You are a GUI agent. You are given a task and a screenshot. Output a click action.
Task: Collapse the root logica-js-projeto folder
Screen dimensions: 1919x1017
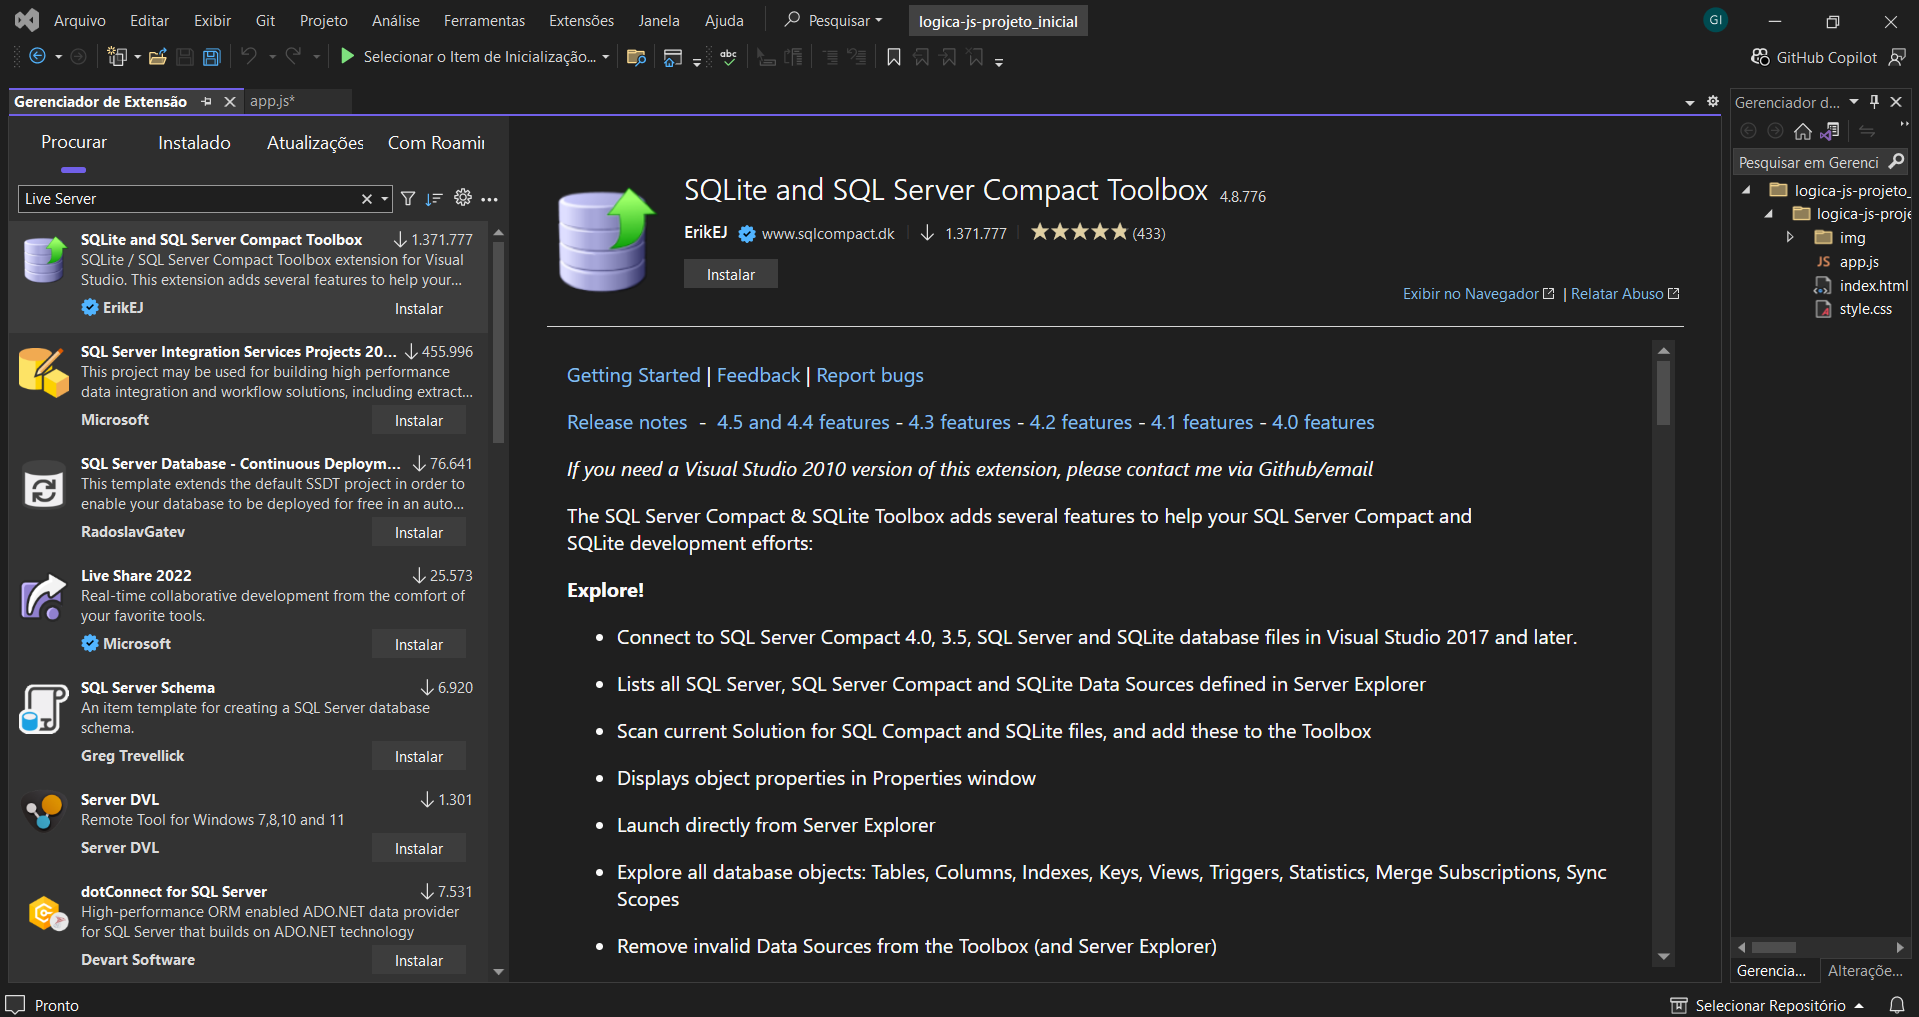tap(1746, 190)
